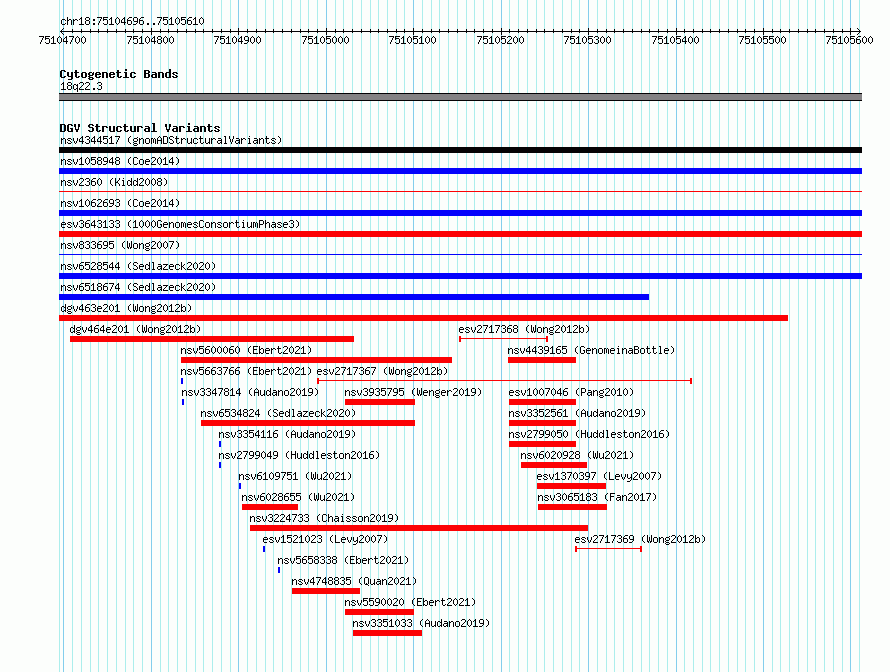Click the red nsv5600060 bar
Image resolution: width=890 pixels, height=672 pixels.
point(316,360)
